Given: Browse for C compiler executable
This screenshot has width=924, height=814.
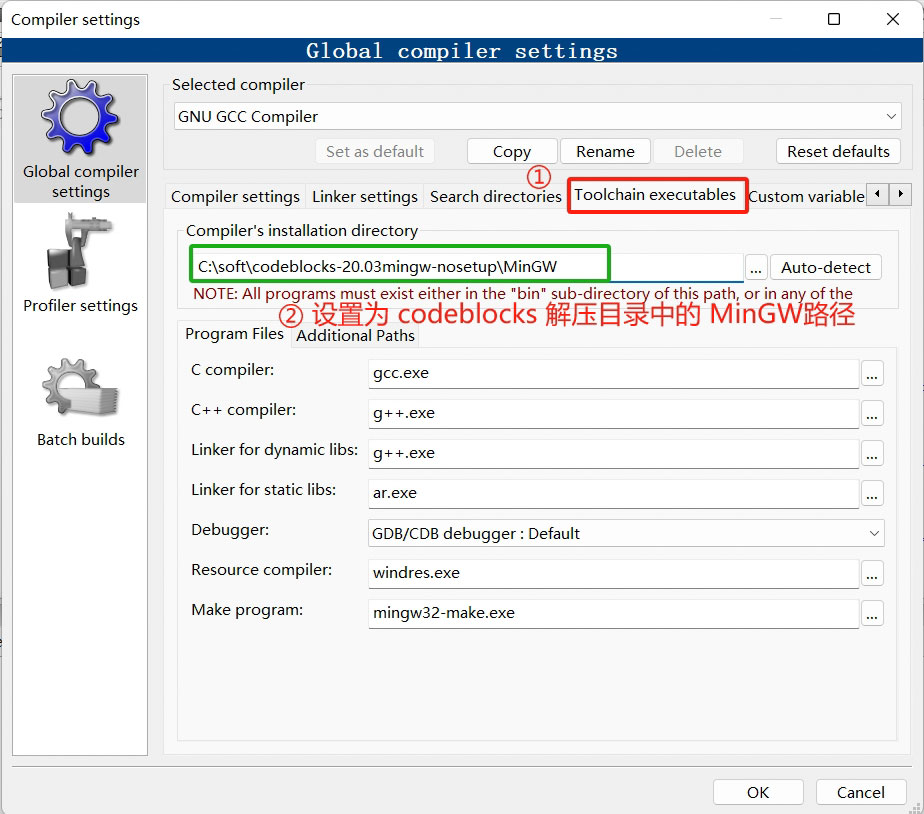Looking at the screenshot, I should 872,374.
